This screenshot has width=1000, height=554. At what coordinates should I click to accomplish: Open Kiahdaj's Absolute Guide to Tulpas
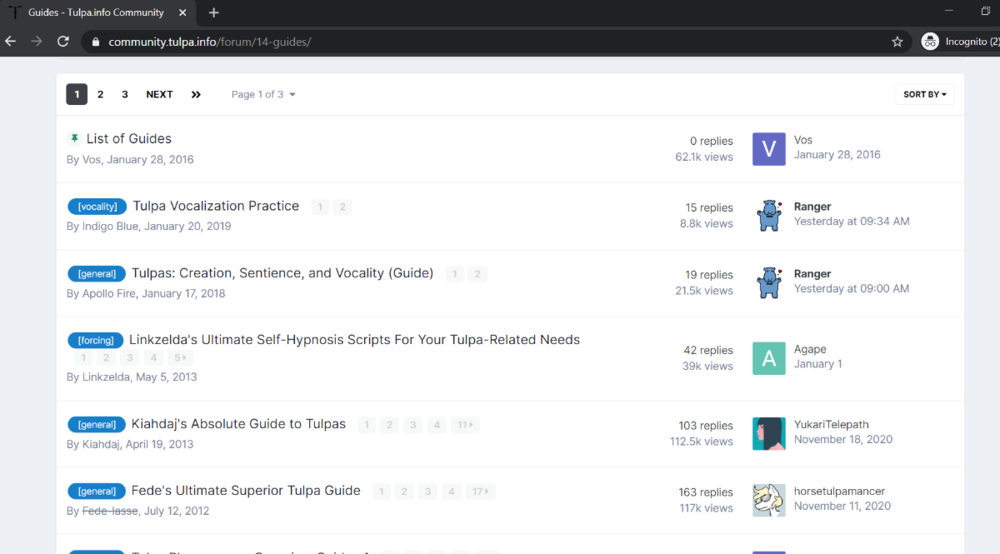[238, 424]
